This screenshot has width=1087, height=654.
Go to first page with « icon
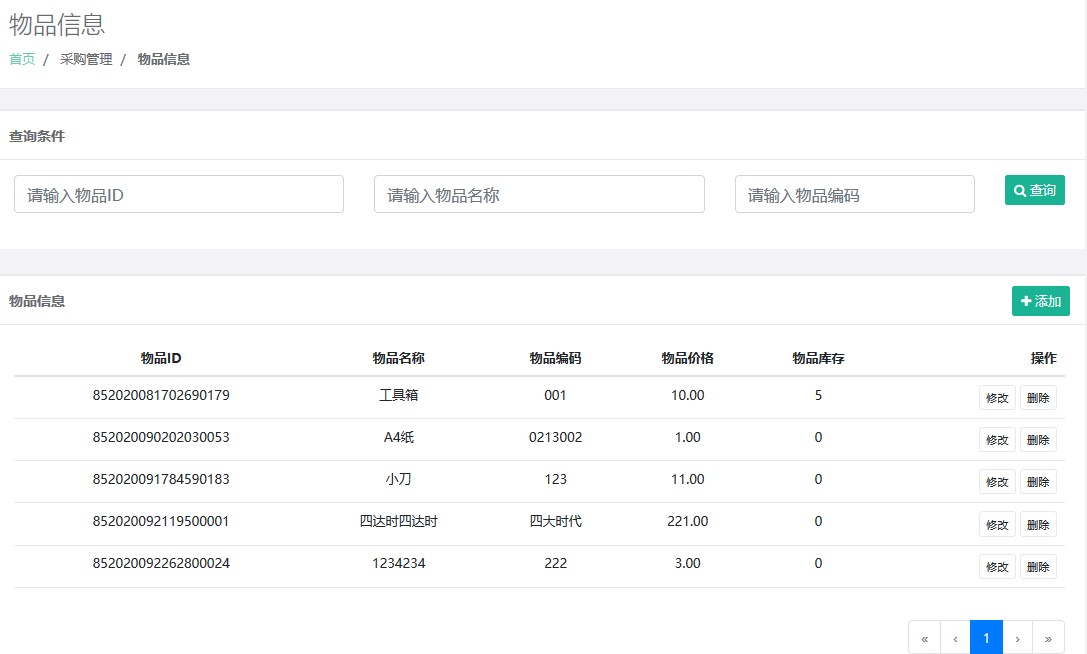(924, 638)
